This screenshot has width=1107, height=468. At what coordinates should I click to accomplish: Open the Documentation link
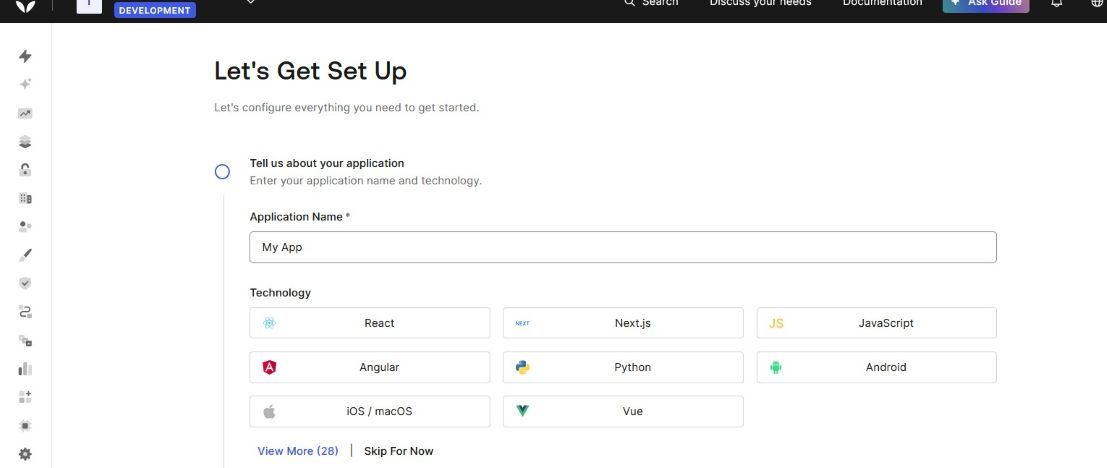coord(882,4)
